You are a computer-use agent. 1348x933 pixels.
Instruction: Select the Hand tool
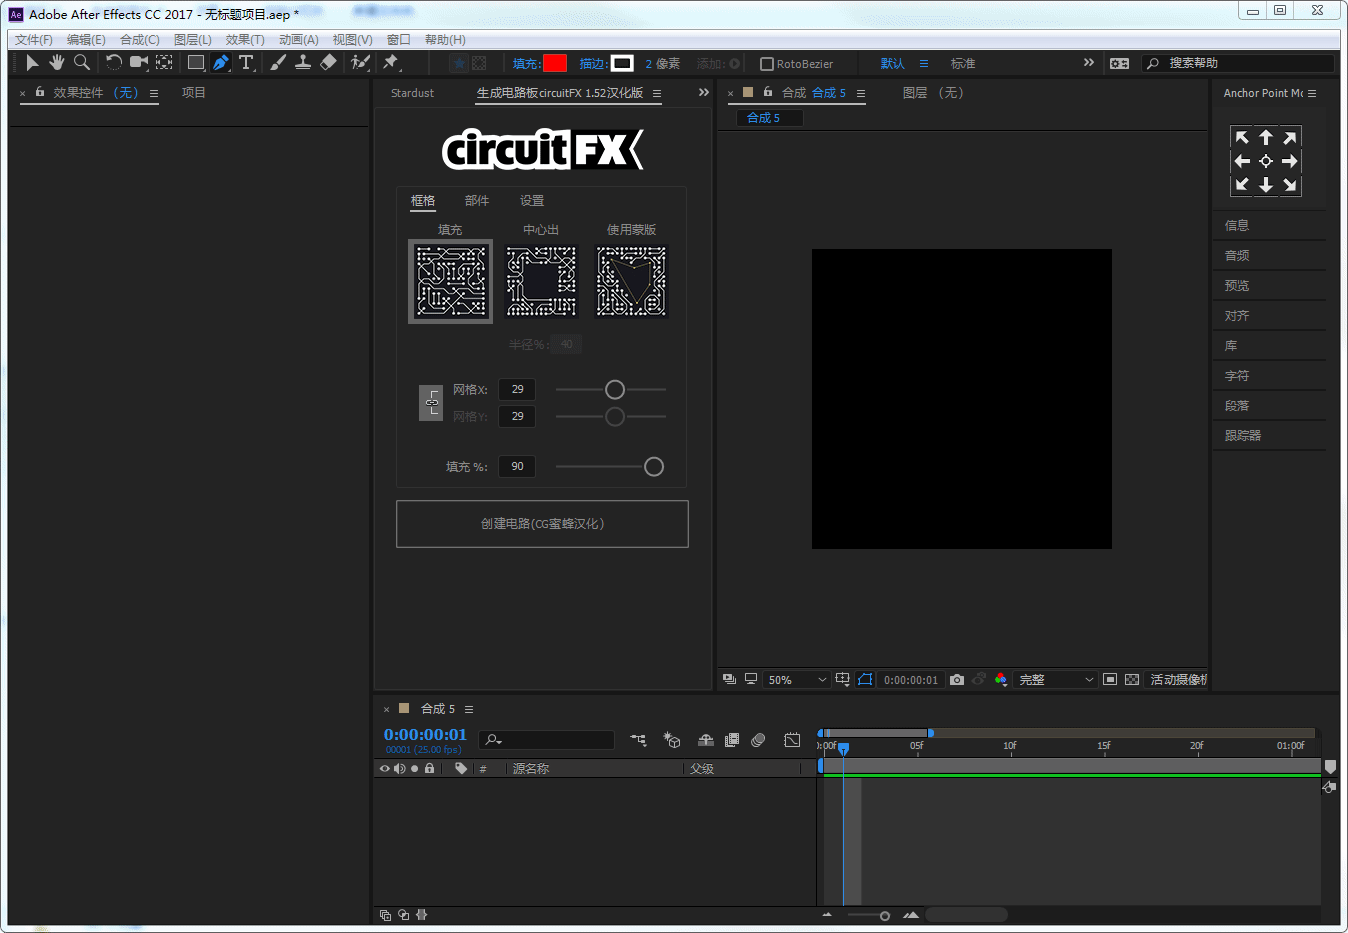coord(57,63)
